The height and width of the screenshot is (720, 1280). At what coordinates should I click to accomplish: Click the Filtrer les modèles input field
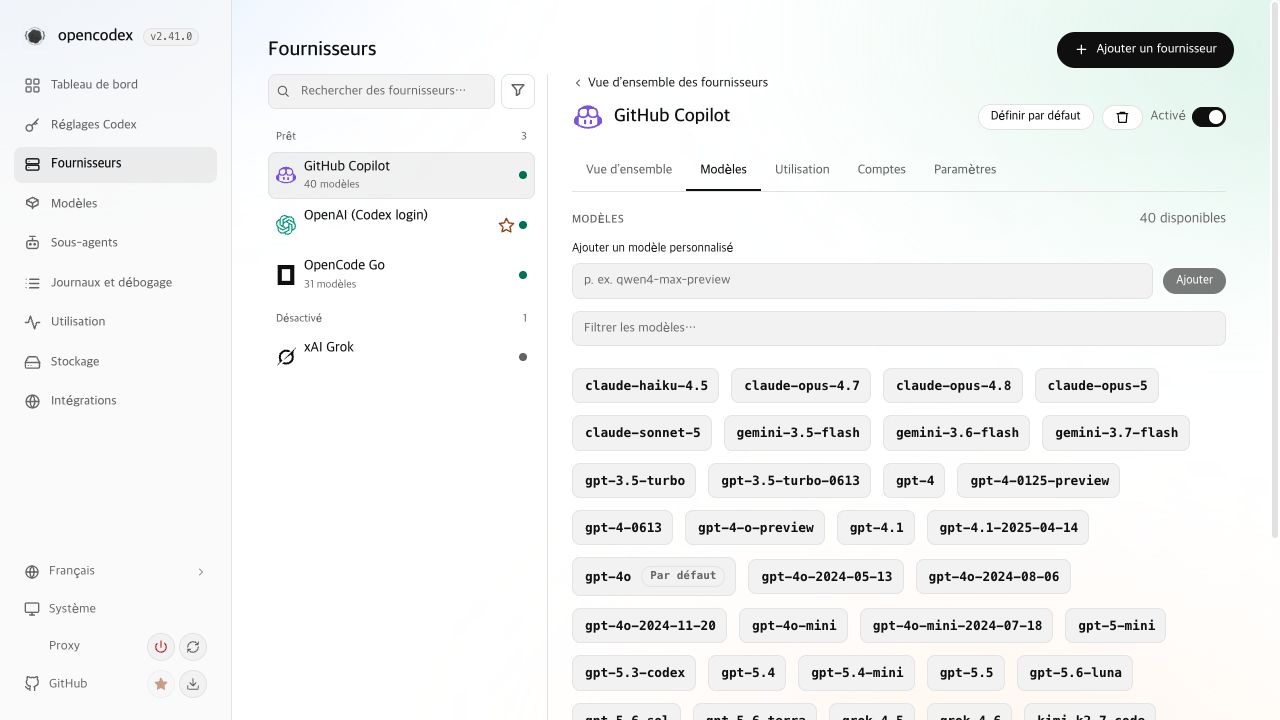point(899,328)
